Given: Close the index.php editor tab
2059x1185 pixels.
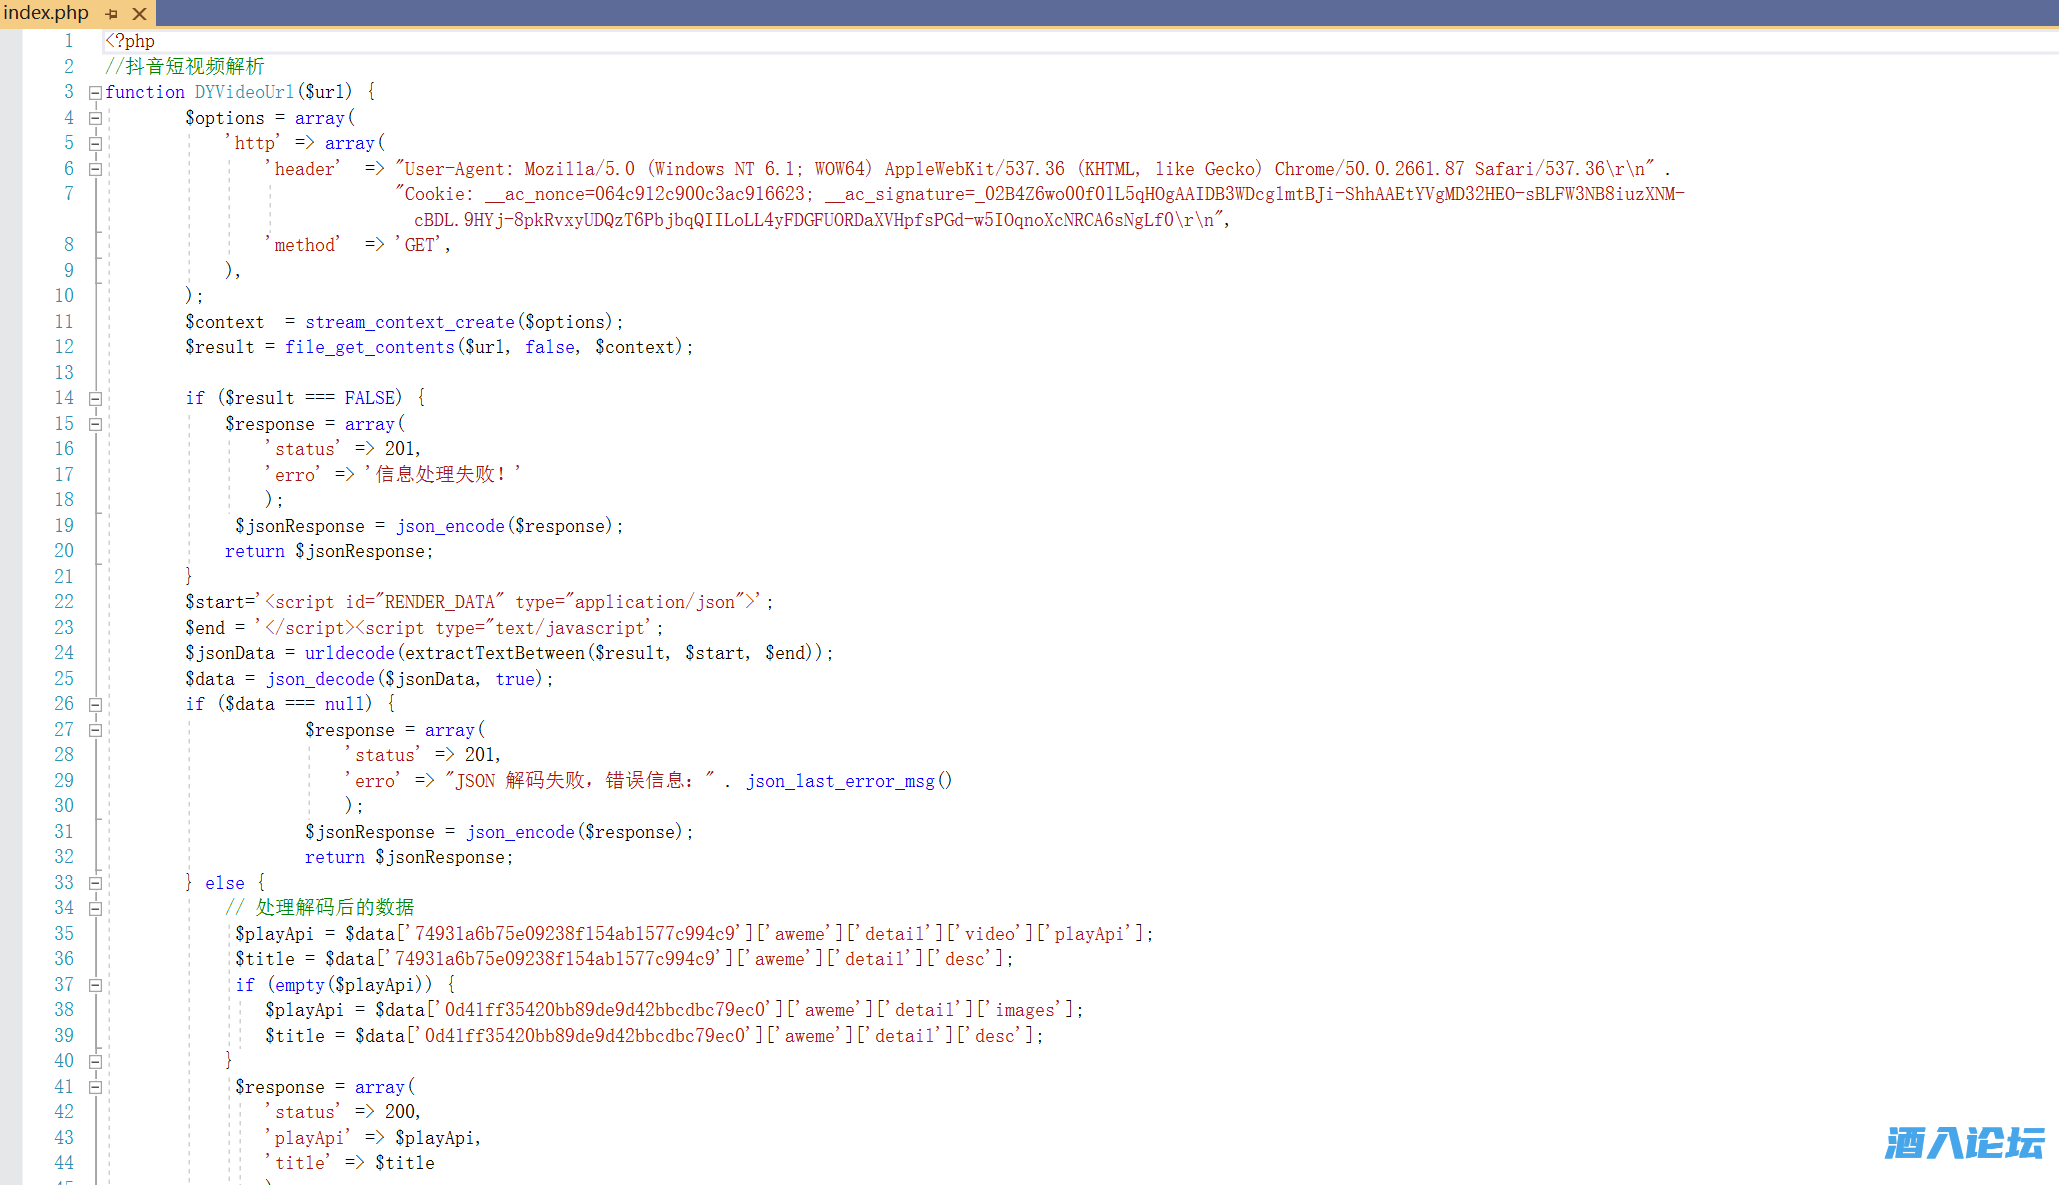Looking at the screenshot, I should point(140,14).
